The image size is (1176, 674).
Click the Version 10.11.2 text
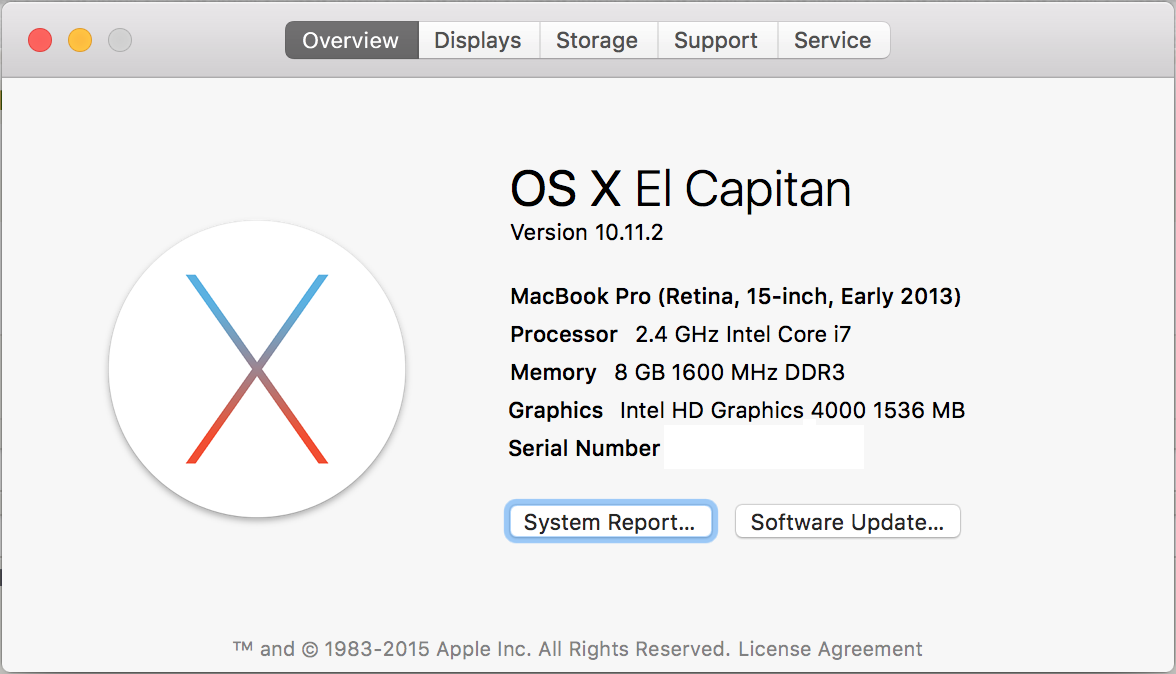click(587, 233)
